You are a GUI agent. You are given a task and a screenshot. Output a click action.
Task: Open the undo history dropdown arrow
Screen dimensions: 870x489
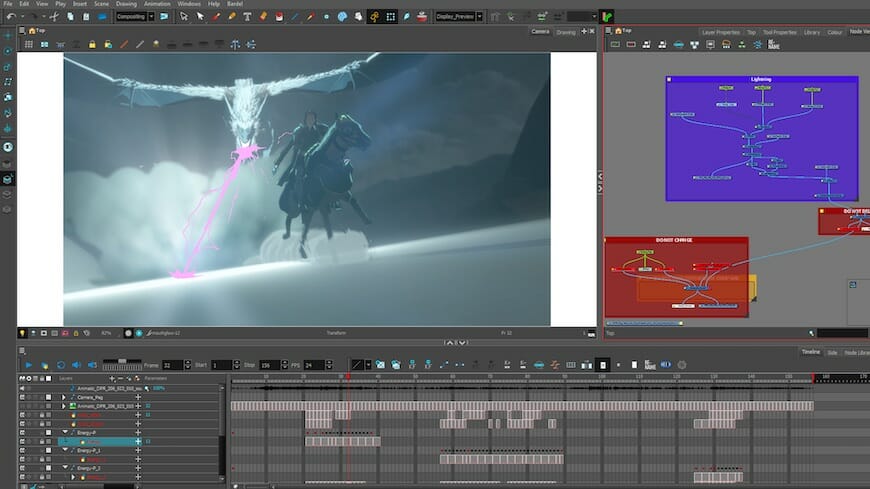[x=22, y=17]
